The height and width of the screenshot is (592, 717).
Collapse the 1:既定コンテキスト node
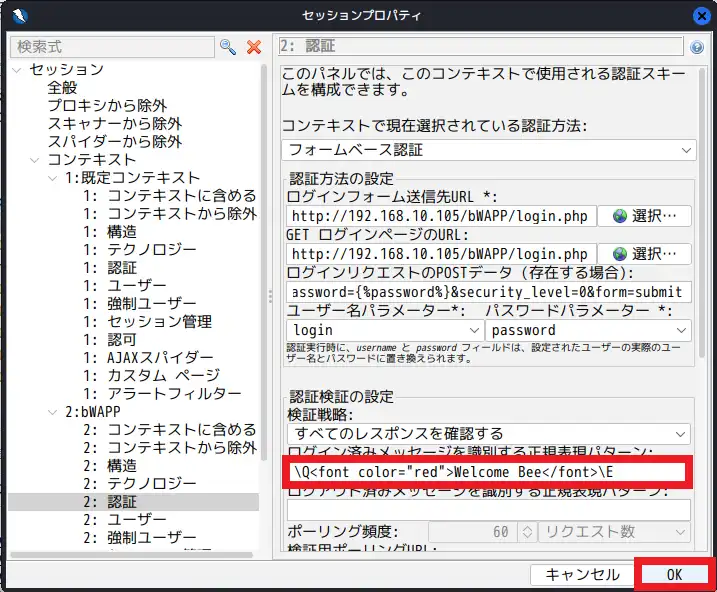tap(53, 178)
